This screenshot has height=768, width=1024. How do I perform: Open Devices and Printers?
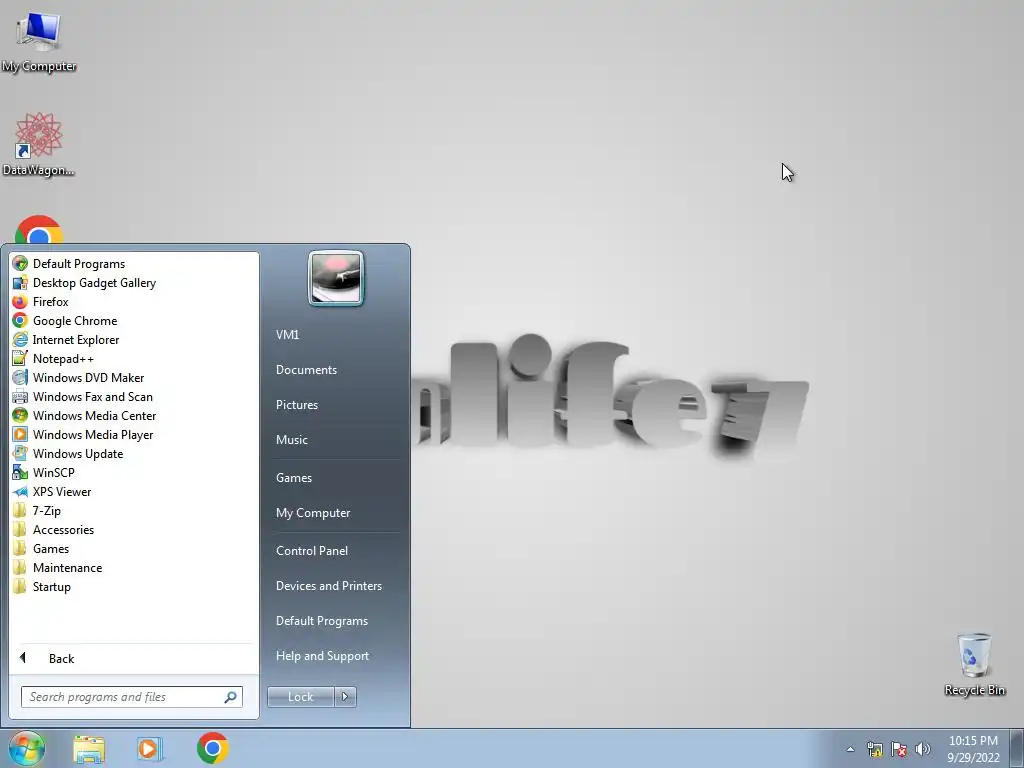click(x=328, y=586)
